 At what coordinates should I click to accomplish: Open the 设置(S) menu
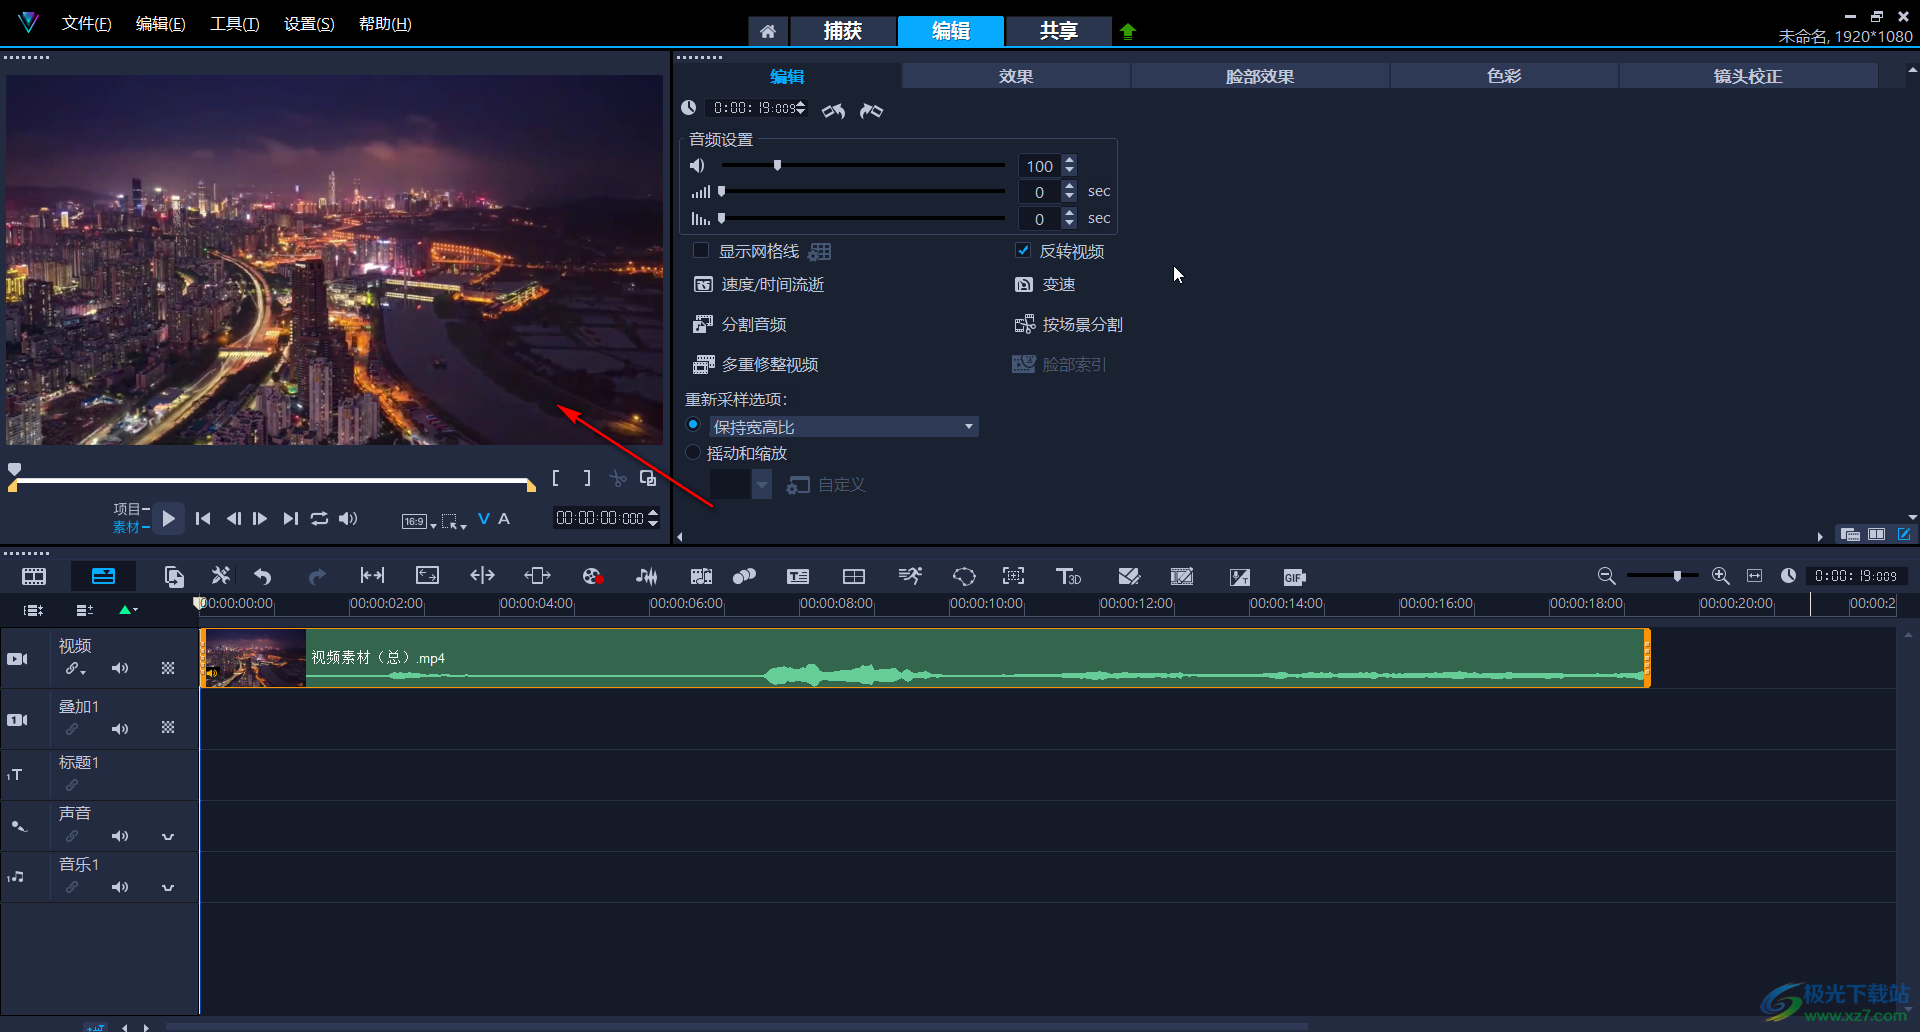pyautogui.click(x=309, y=23)
